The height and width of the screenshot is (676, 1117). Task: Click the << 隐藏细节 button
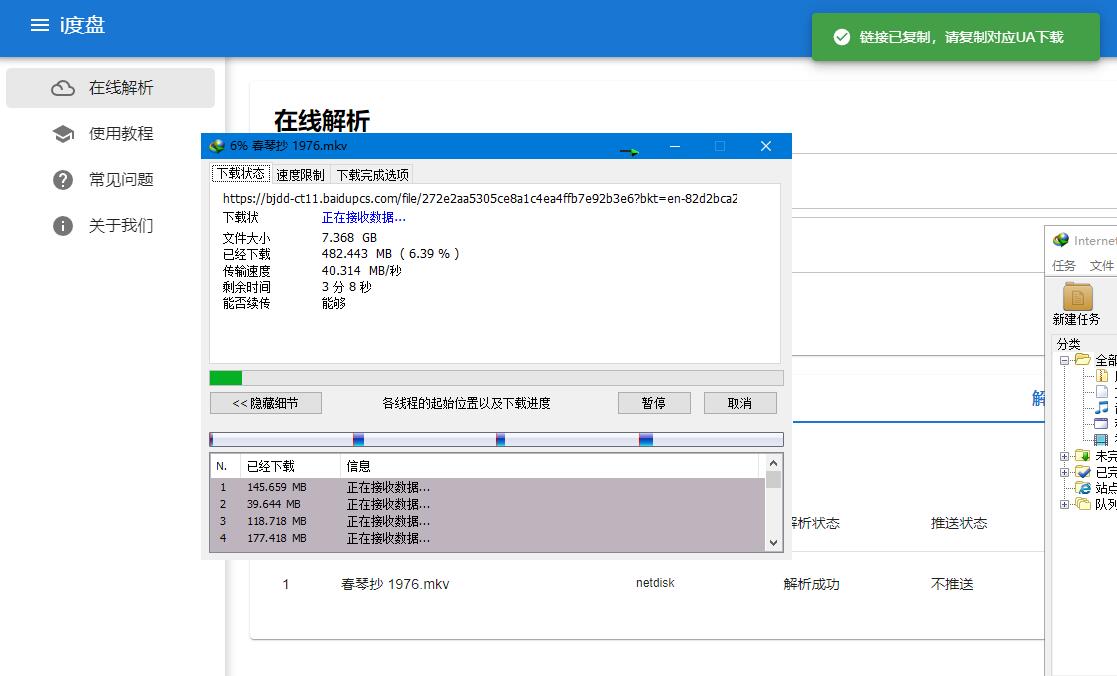coord(266,403)
